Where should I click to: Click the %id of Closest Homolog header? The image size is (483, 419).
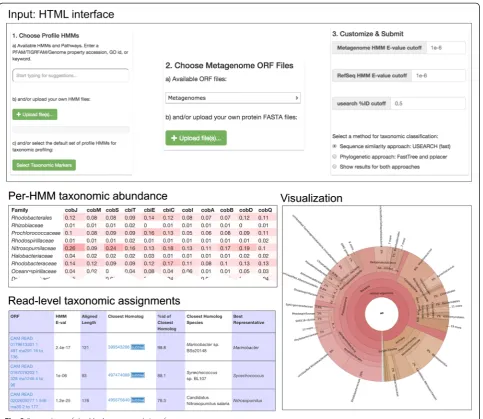167,322
